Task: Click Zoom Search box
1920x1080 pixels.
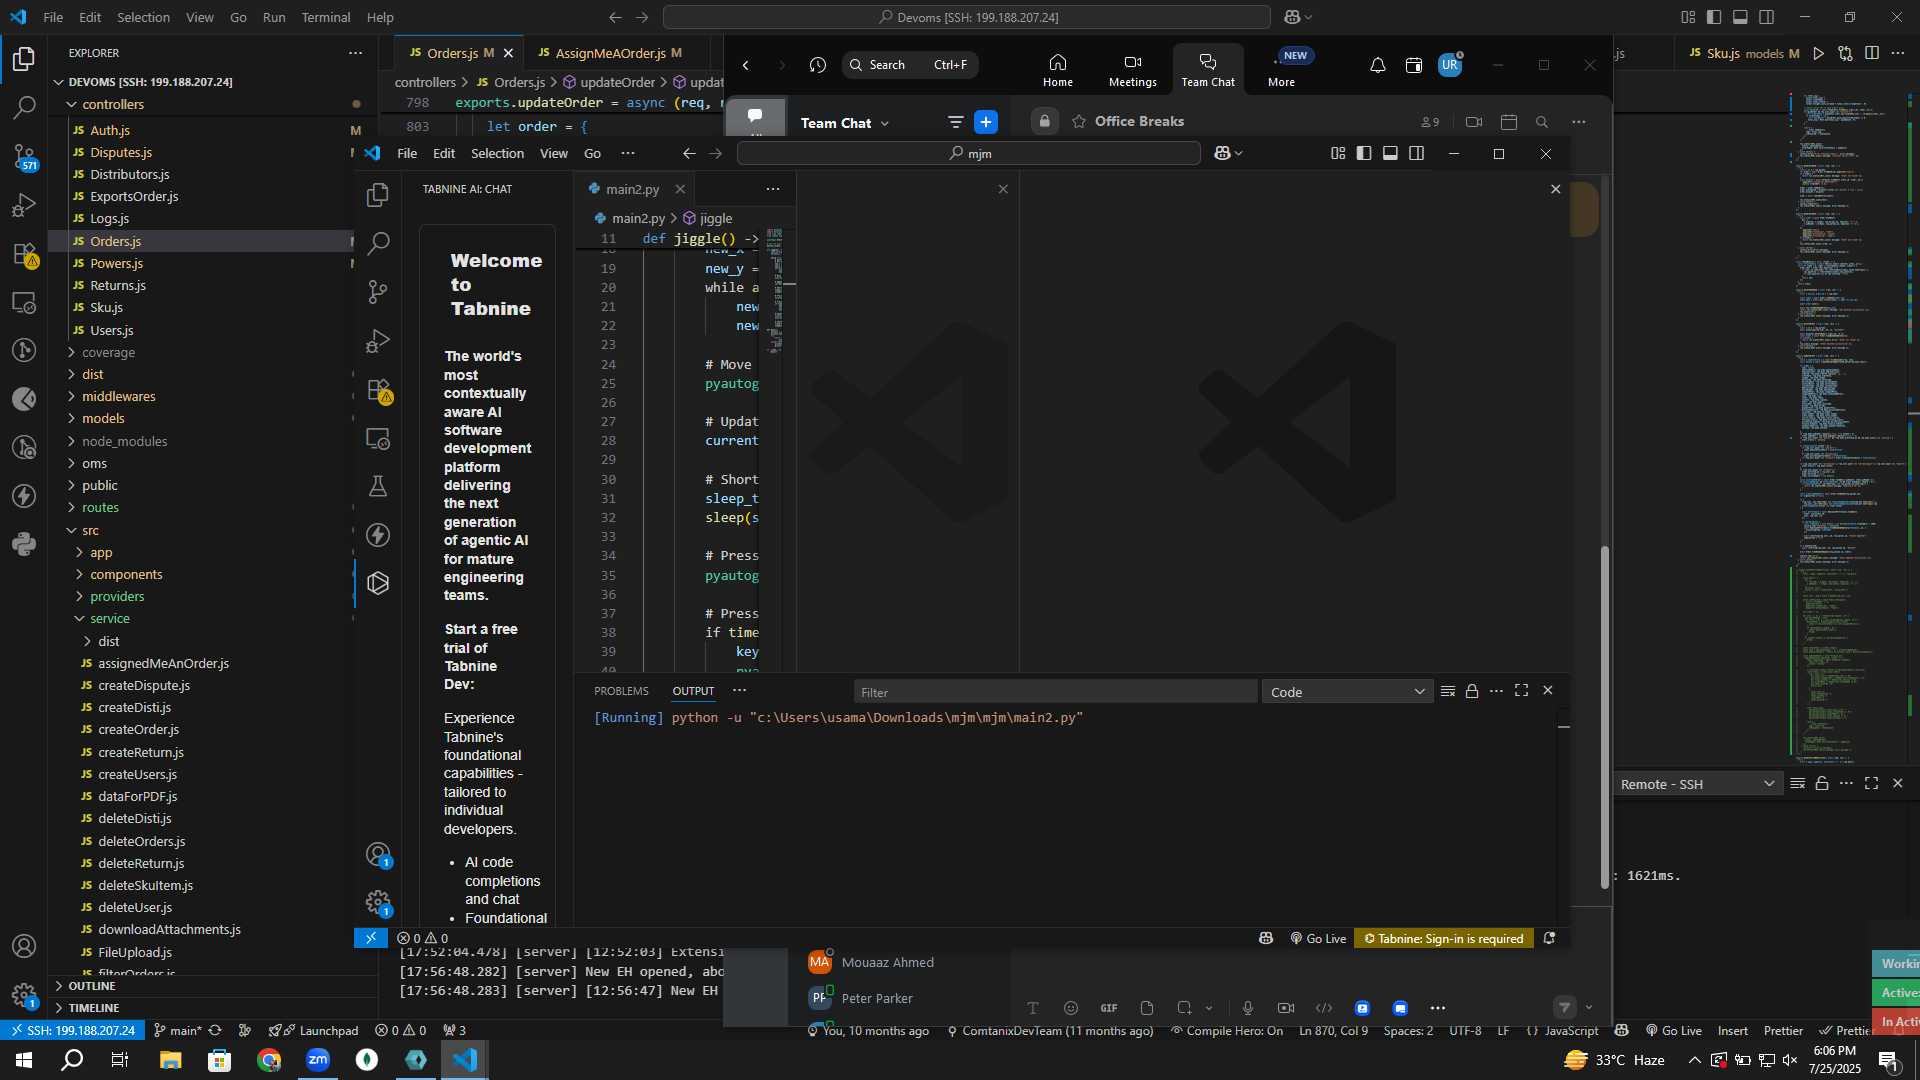Action: 909,65
